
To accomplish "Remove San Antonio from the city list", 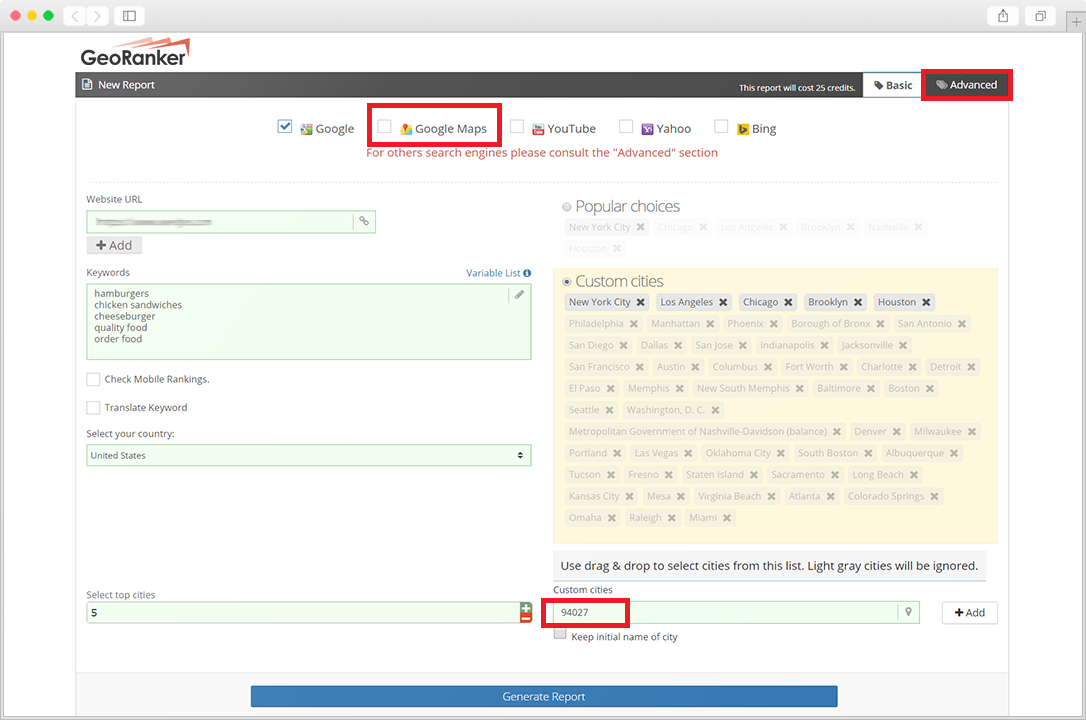I will [x=962, y=324].
